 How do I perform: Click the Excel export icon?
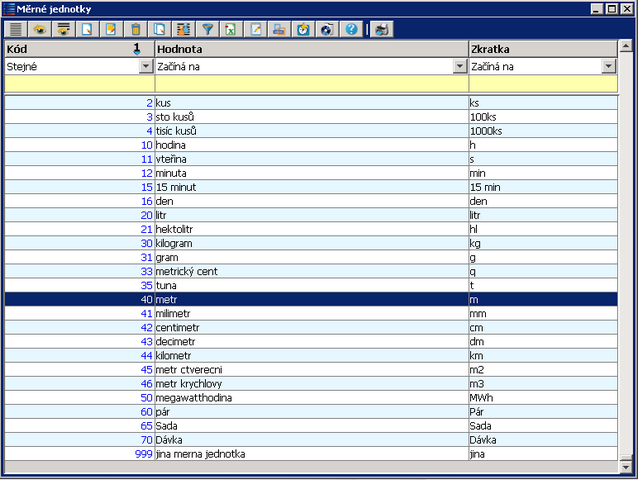(230, 29)
